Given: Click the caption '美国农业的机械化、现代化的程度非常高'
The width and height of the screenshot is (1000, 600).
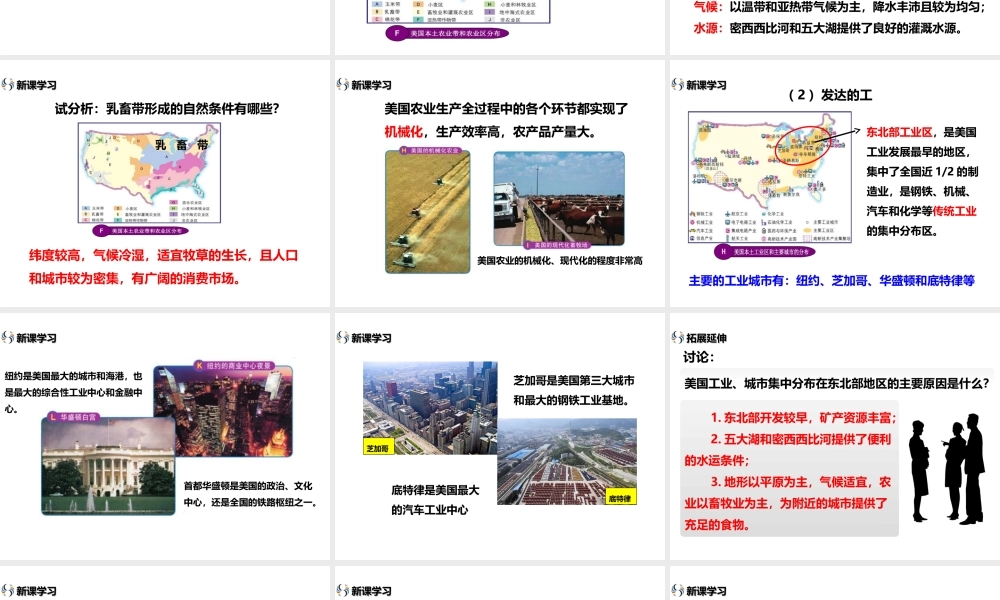Looking at the screenshot, I should pos(560,260).
